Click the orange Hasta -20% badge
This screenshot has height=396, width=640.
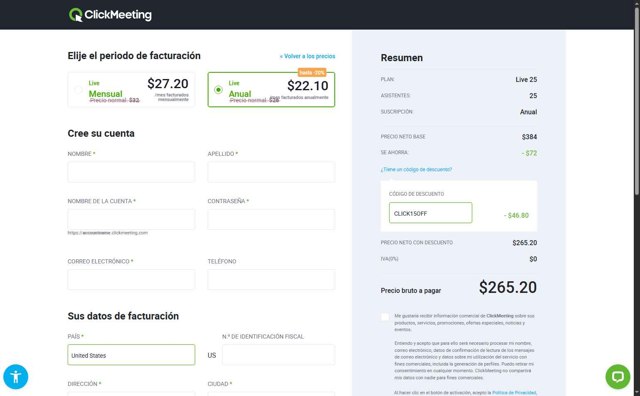pyautogui.click(x=312, y=73)
